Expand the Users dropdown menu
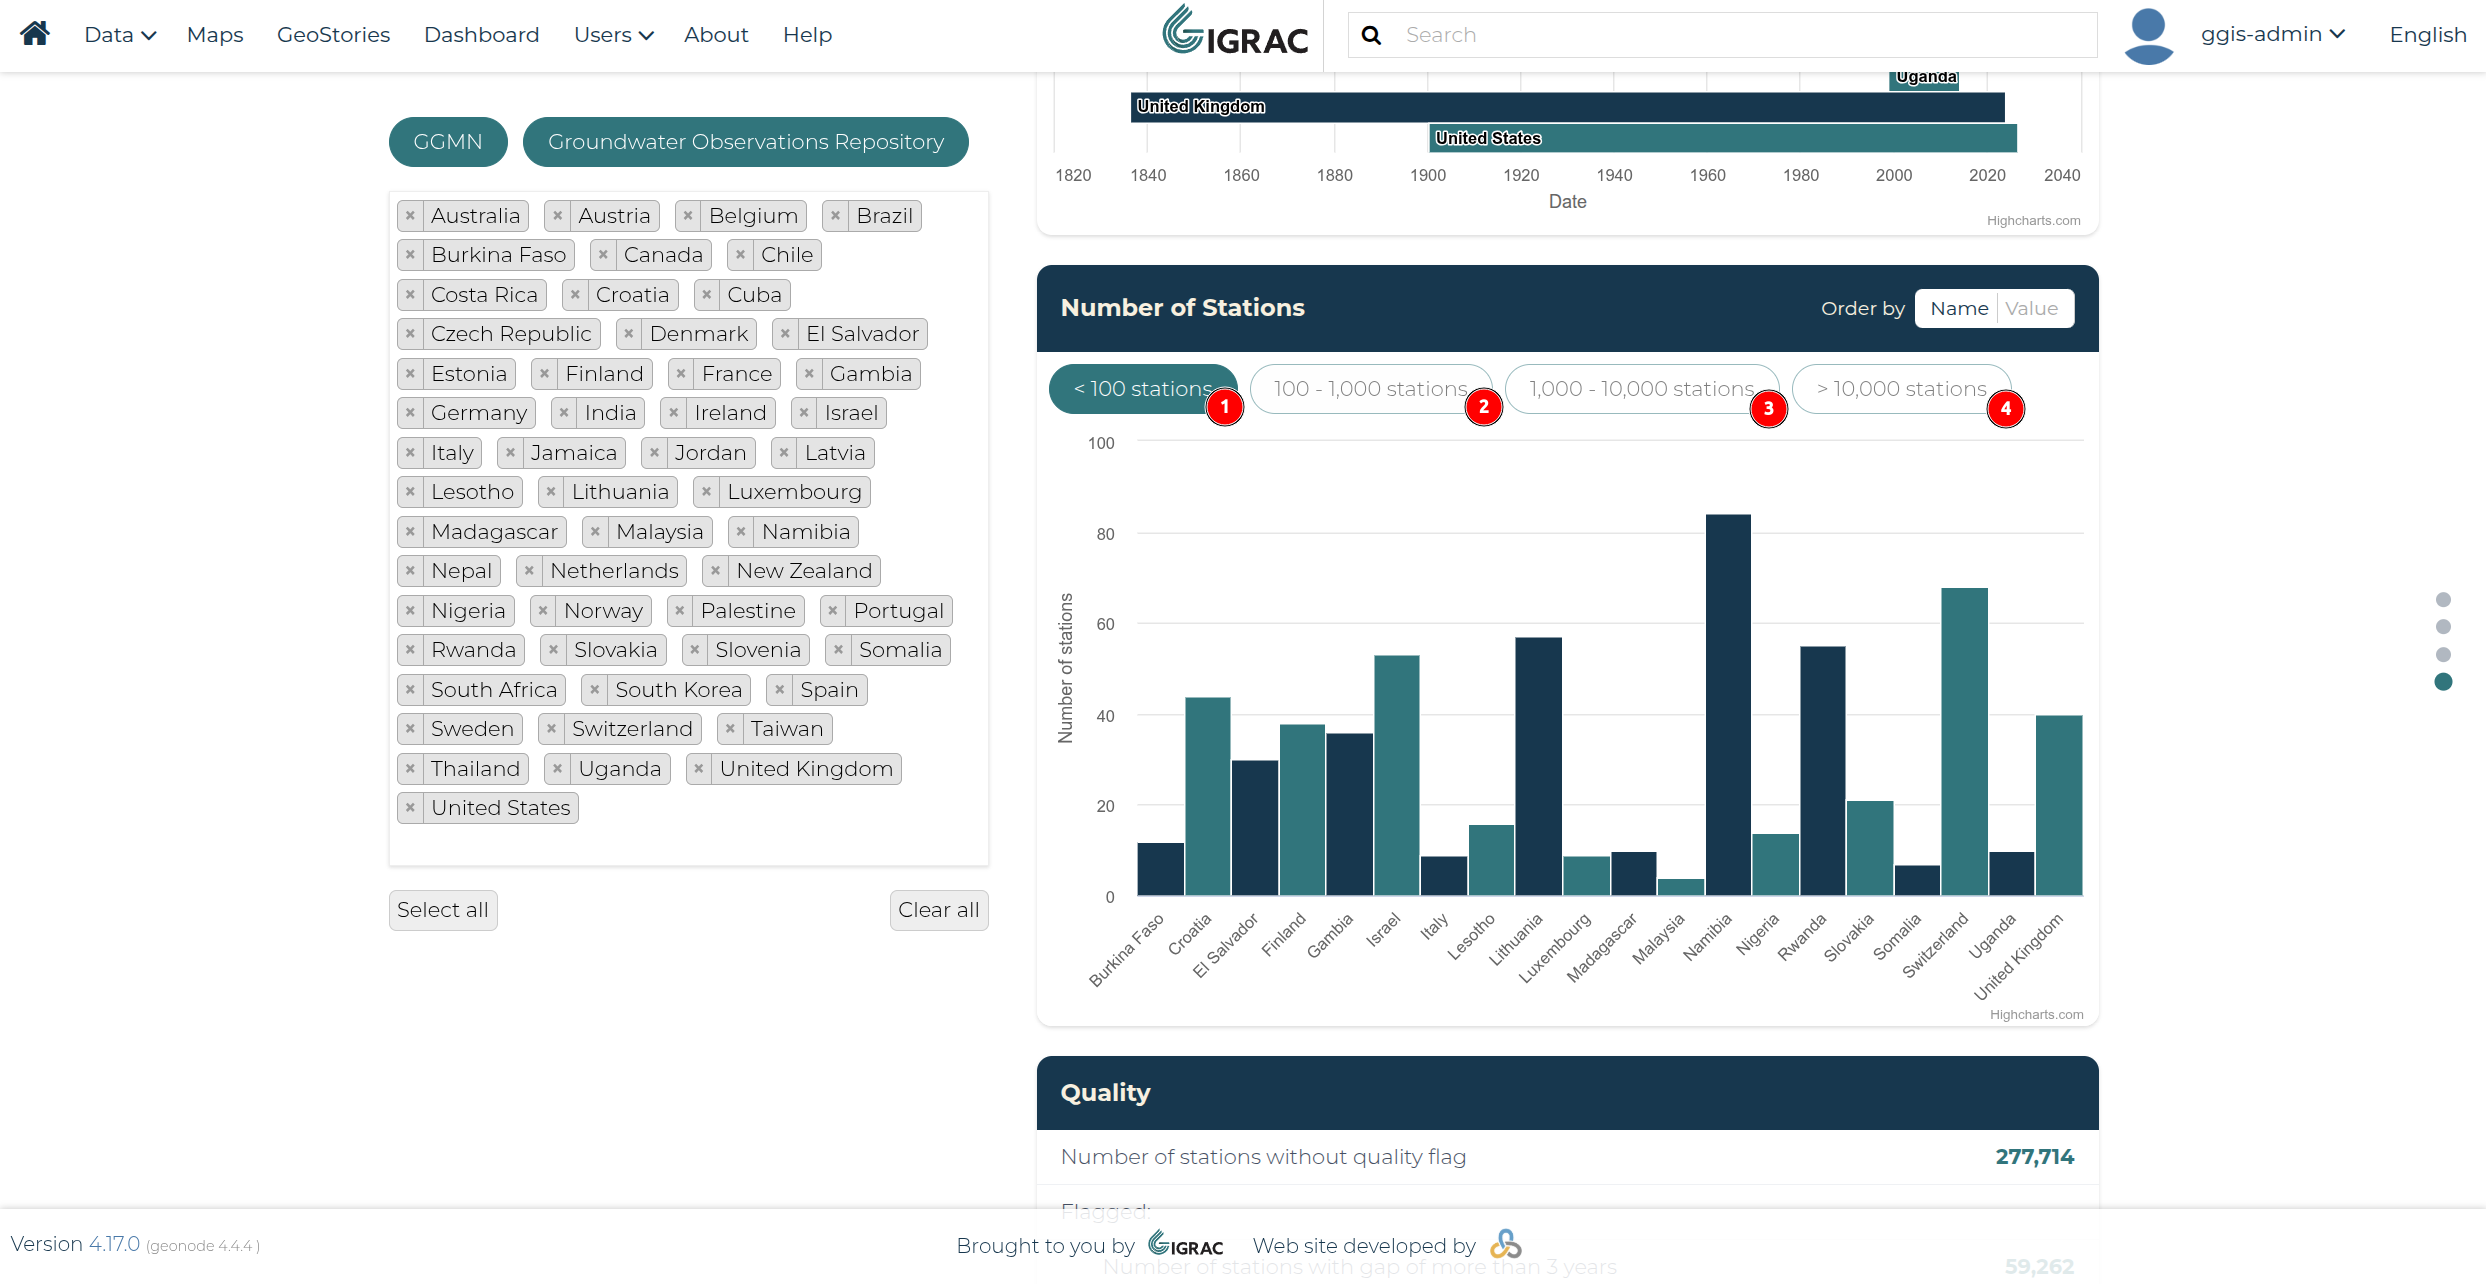This screenshot has height=1284, width=2486. (613, 35)
